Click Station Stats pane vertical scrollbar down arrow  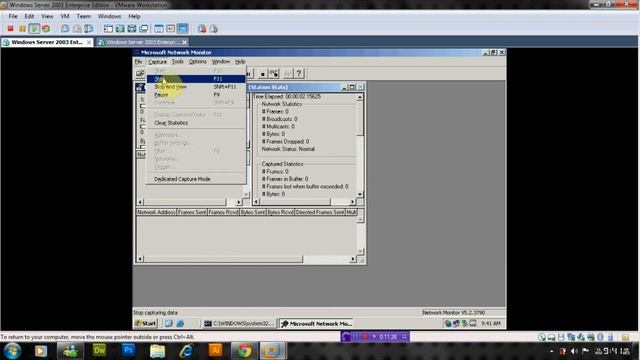(360, 194)
